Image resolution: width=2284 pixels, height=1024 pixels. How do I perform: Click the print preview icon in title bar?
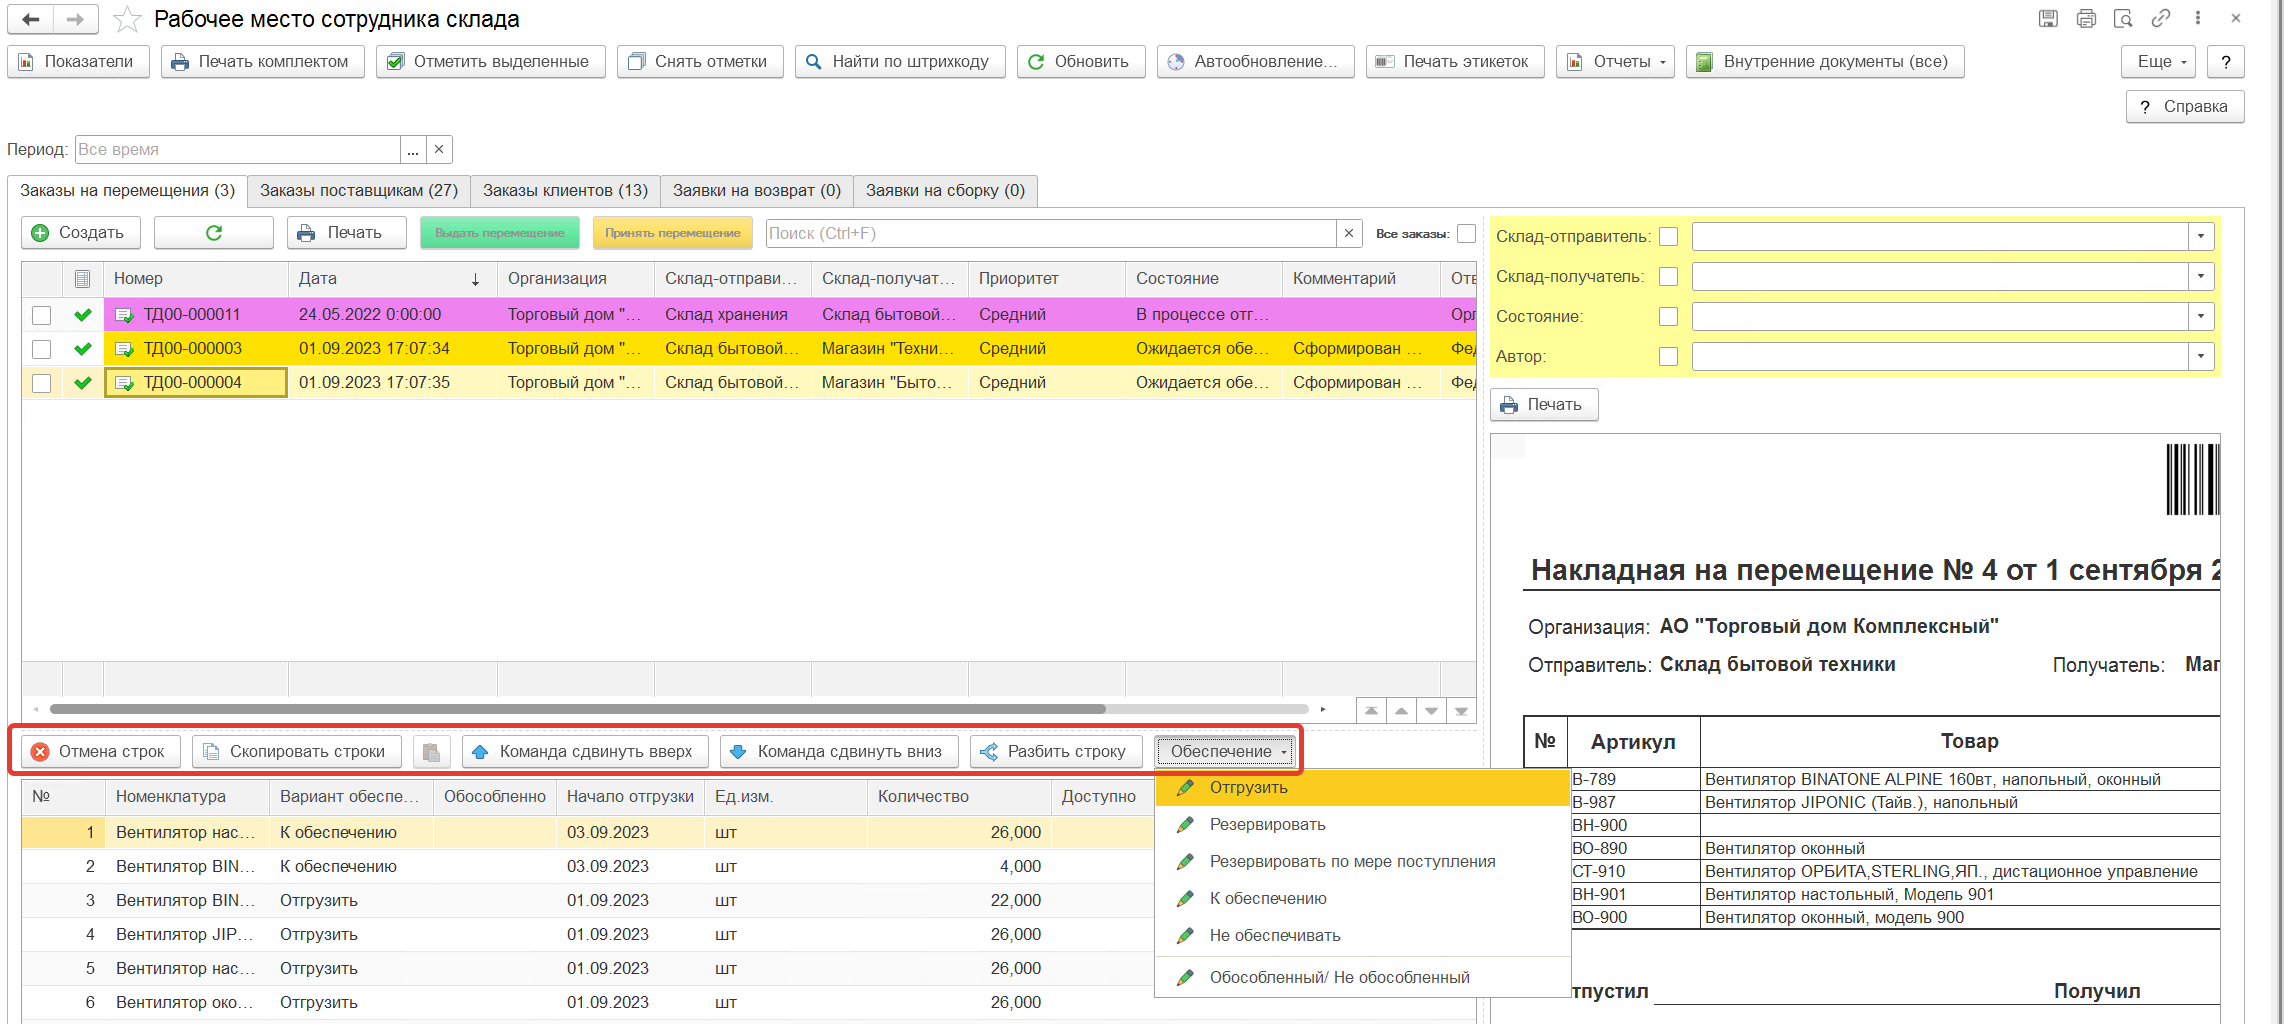2123,18
